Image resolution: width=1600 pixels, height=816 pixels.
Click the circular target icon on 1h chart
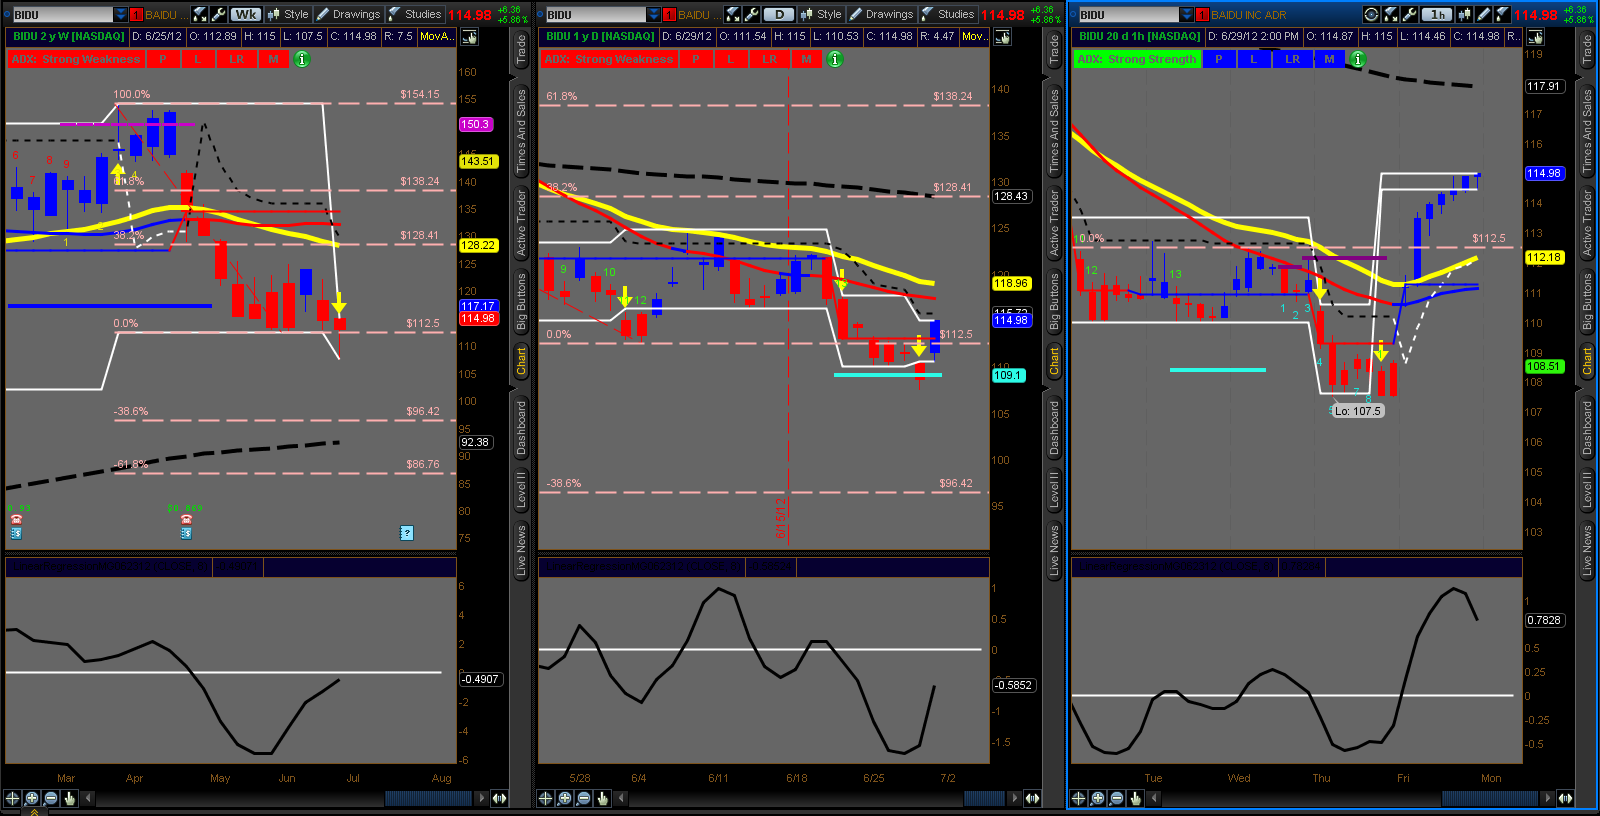1372,14
